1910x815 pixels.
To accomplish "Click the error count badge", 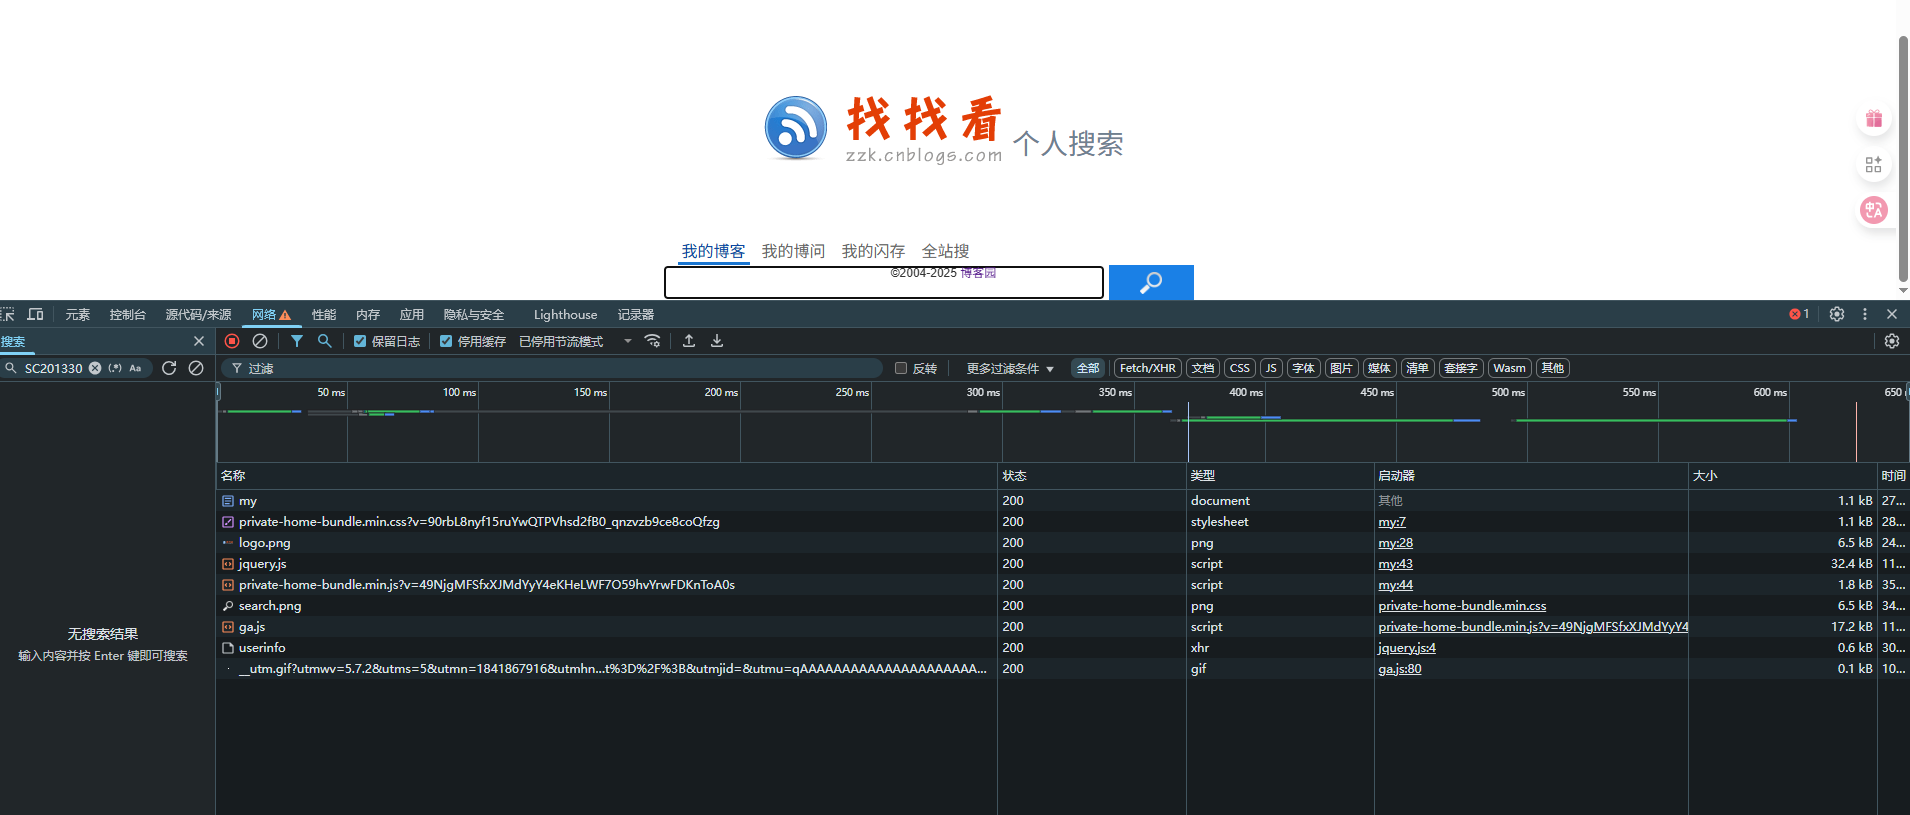I will click(1799, 314).
